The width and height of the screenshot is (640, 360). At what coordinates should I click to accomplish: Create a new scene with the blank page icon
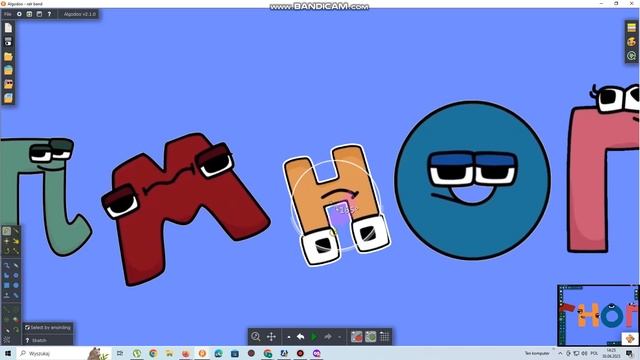point(8,28)
